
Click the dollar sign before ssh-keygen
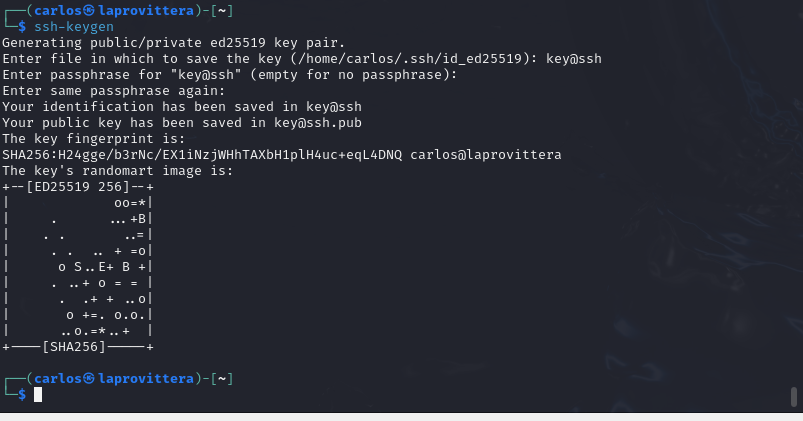[22, 27]
